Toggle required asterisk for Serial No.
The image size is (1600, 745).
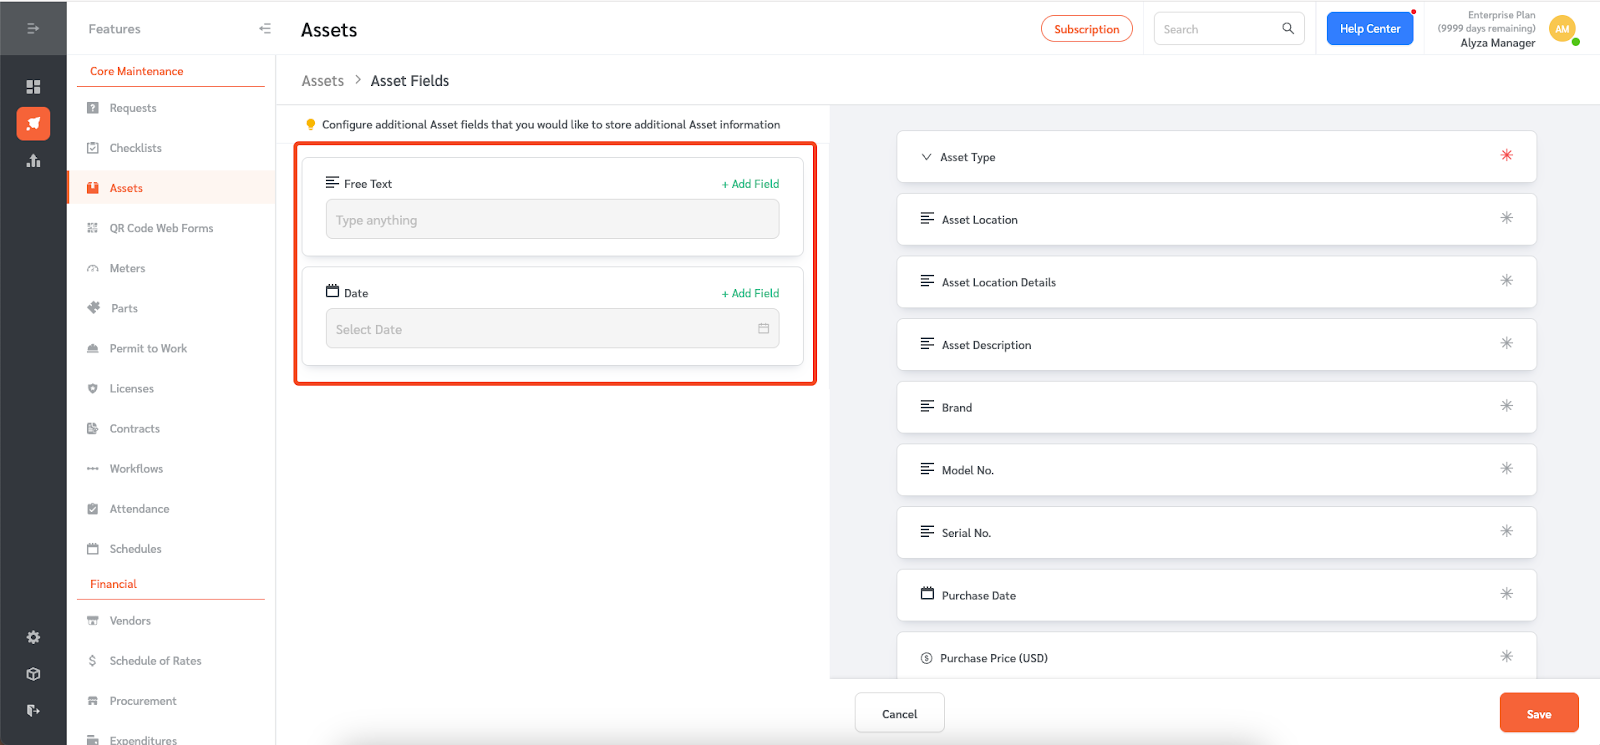click(x=1506, y=531)
